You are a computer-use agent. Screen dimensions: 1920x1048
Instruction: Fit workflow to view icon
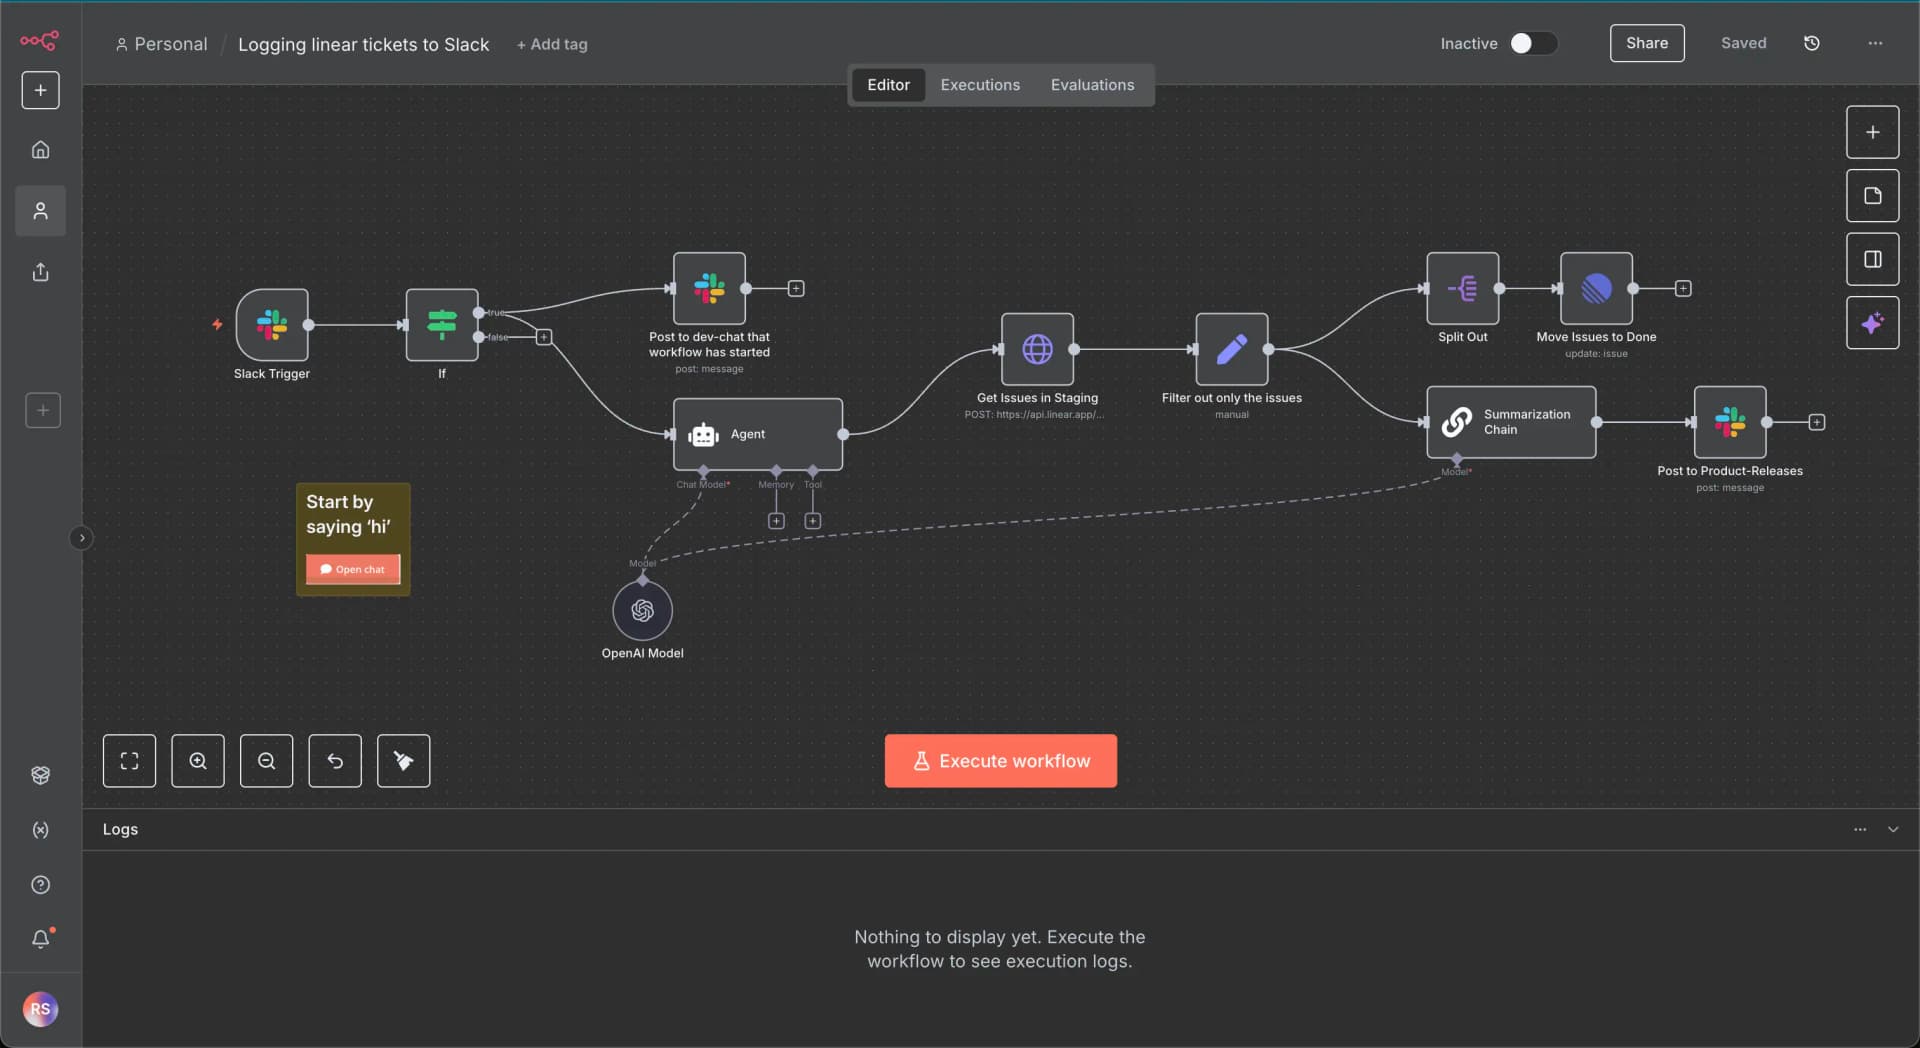click(129, 761)
